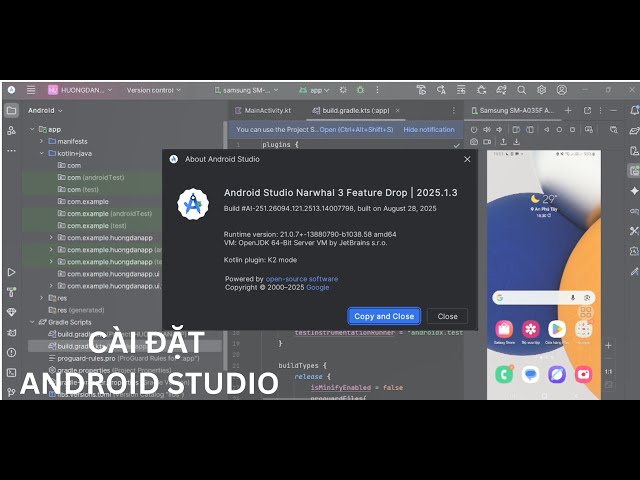Viewport: 640px width, 480px height.
Task: Dismiss About dialog with X button
Action: click(x=467, y=159)
